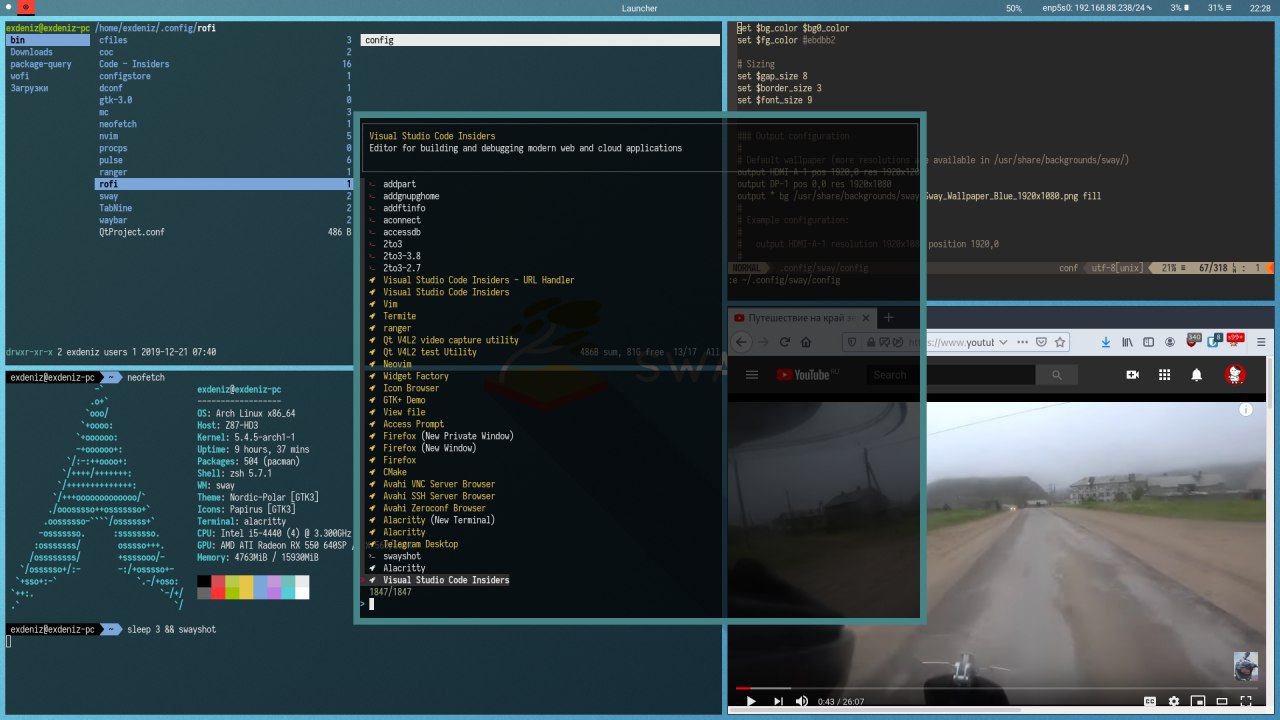Click the Firefox back arrow button
This screenshot has height=720, width=1280.
(x=741, y=342)
